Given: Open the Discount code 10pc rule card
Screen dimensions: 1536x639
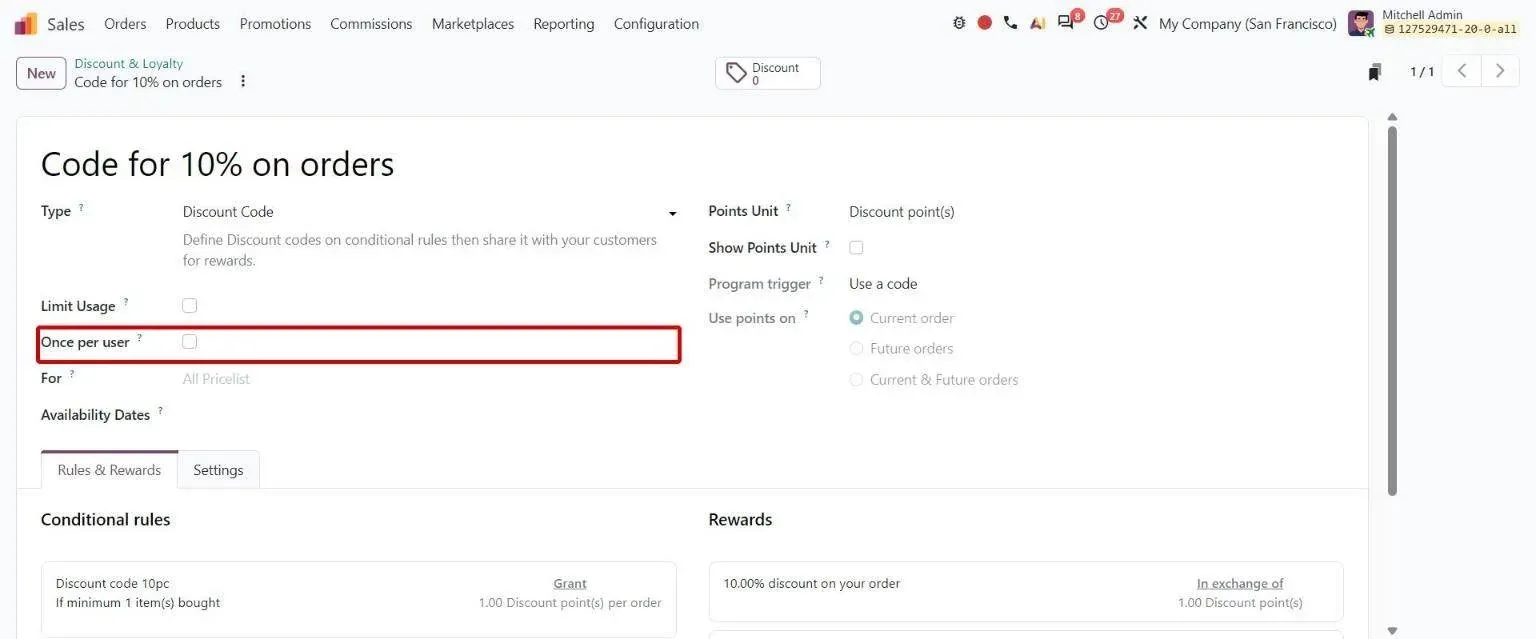Looking at the screenshot, I should pyautogui.click(x=359, y=598).
